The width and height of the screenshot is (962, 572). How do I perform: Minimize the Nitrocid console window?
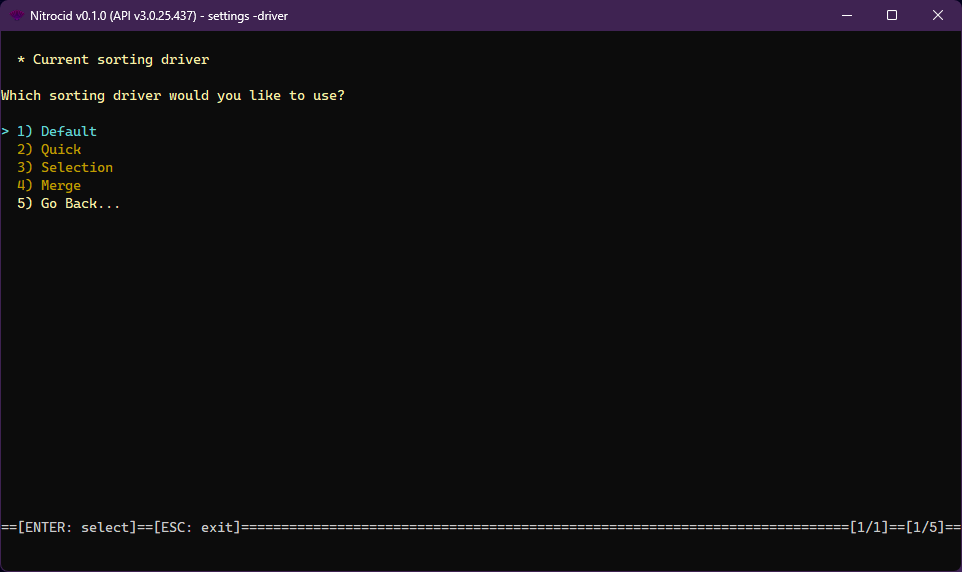(846, 15)
